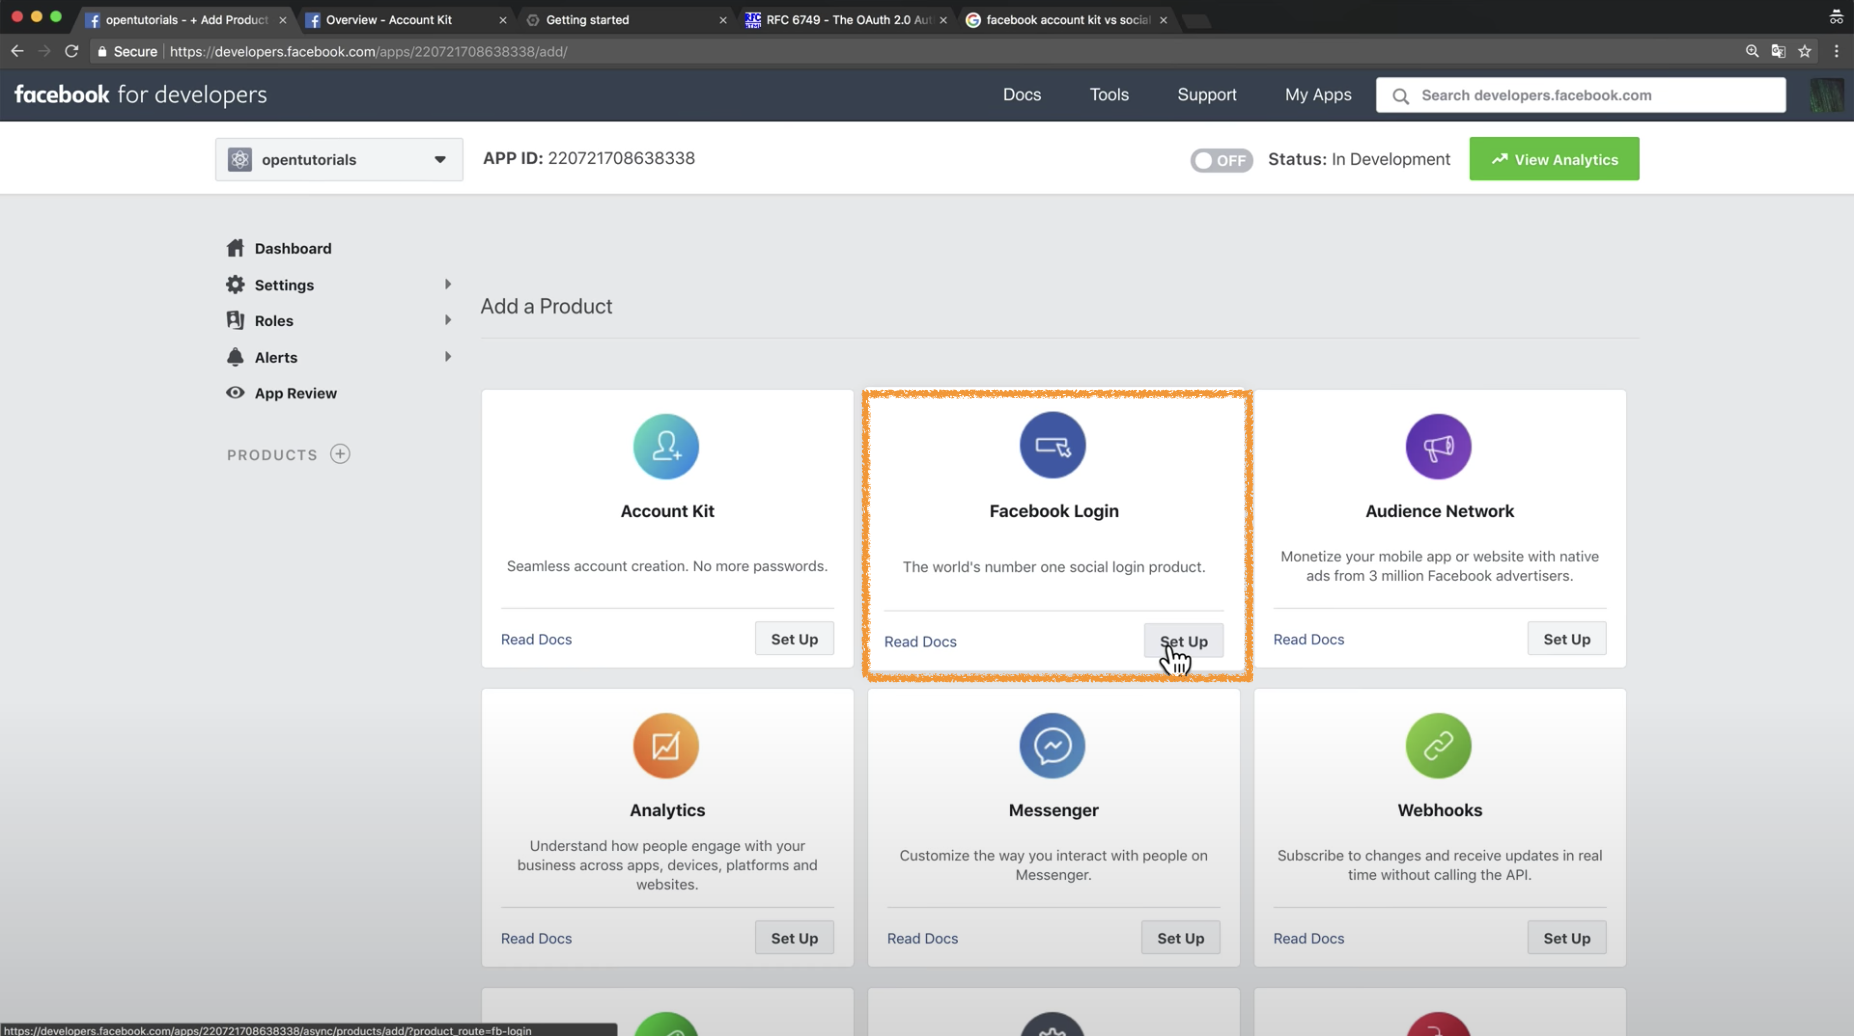Read Docs for Analytics
Viewport: 1854px width, 1036px height.
536,938
